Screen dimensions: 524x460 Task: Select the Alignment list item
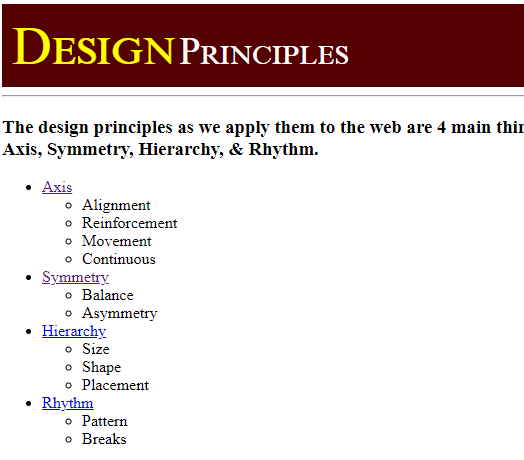tap(116, 205)
